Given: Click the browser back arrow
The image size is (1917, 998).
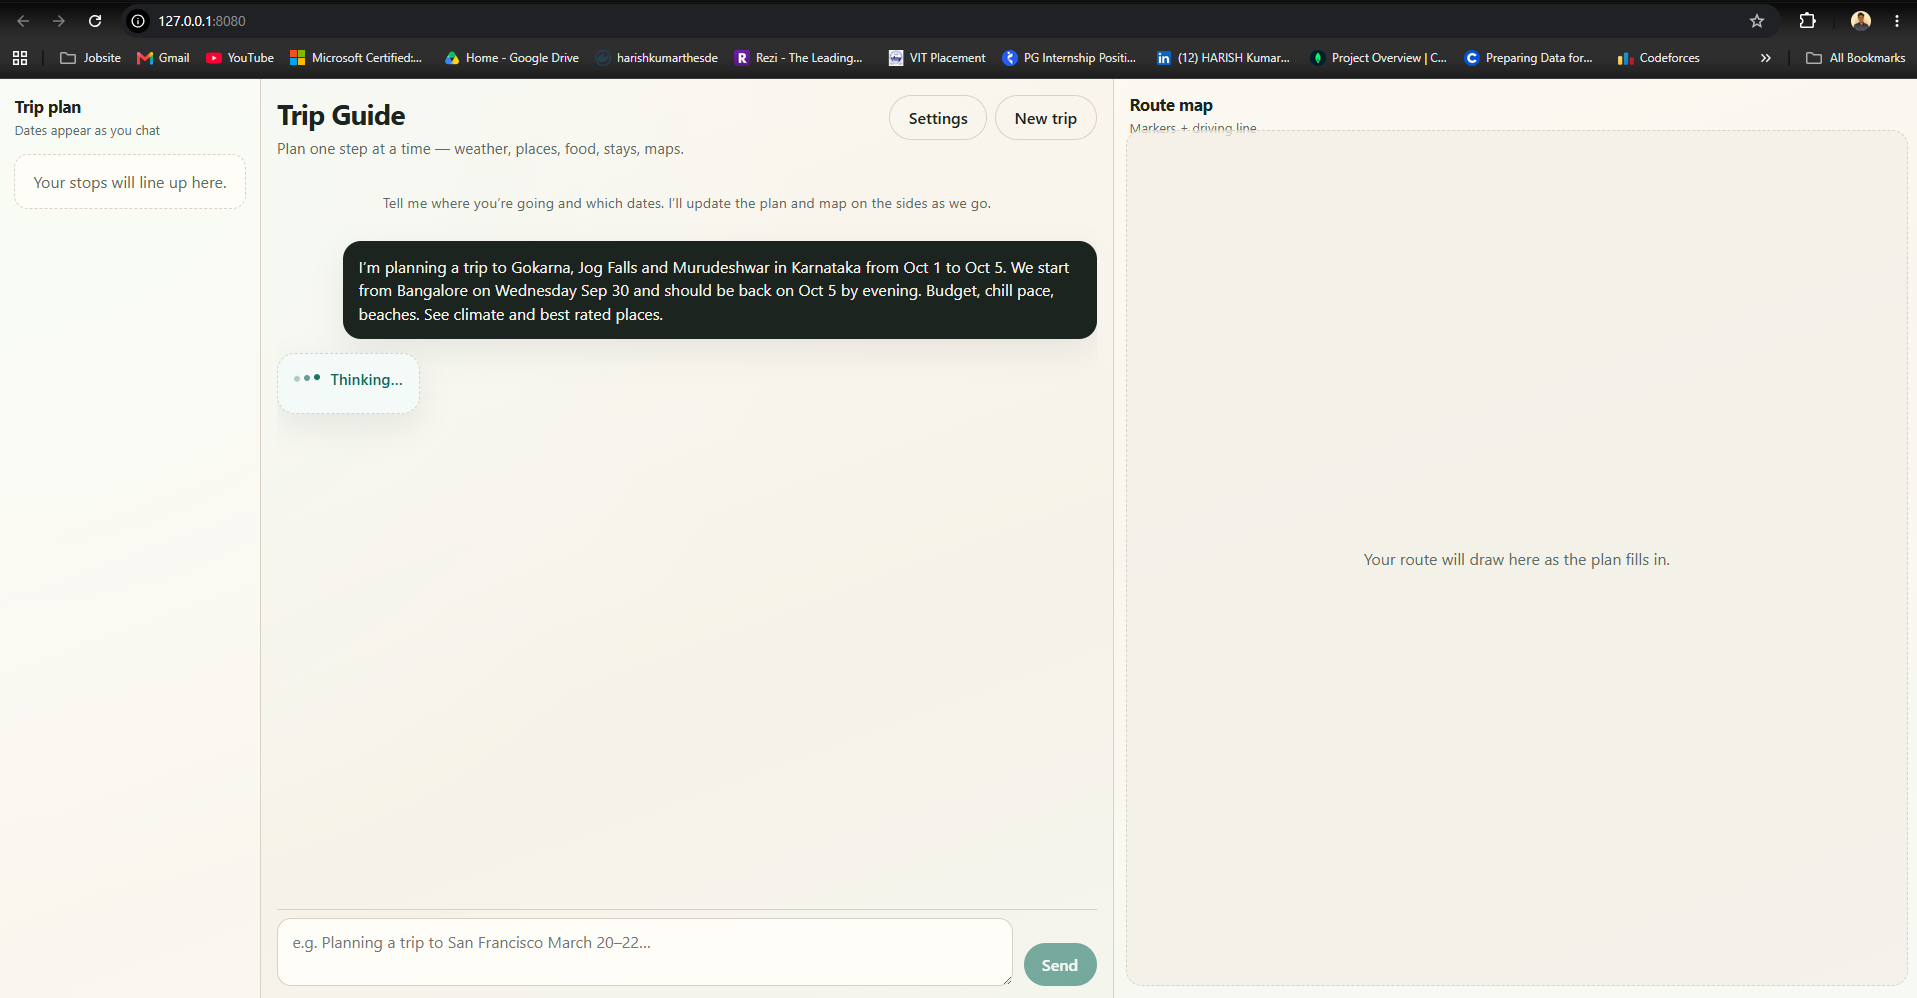Looking at the screenshot, I should coord(23,21).
